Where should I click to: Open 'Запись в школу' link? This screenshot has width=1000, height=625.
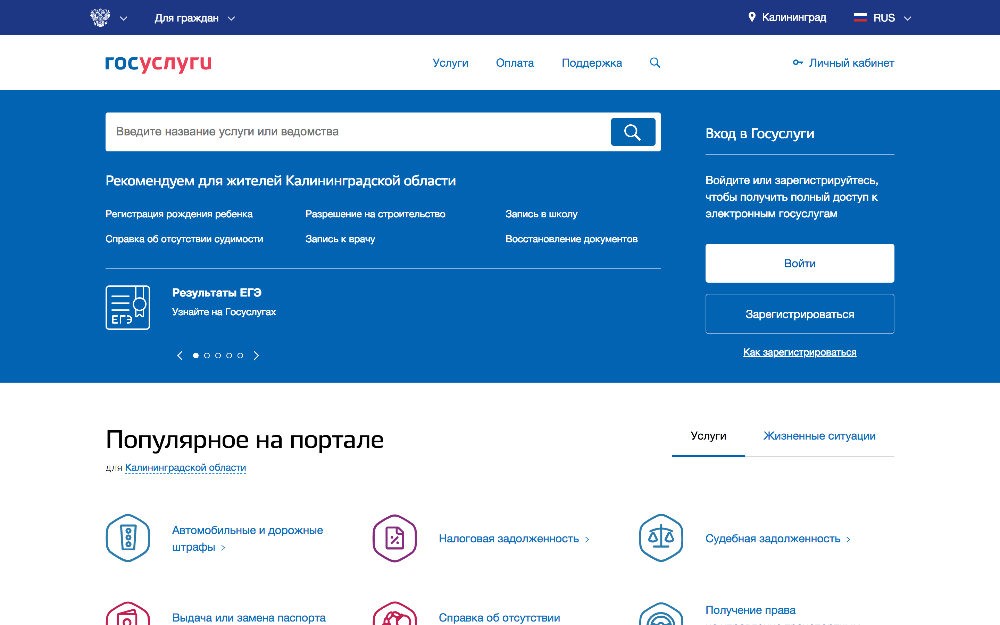[541, 214]
